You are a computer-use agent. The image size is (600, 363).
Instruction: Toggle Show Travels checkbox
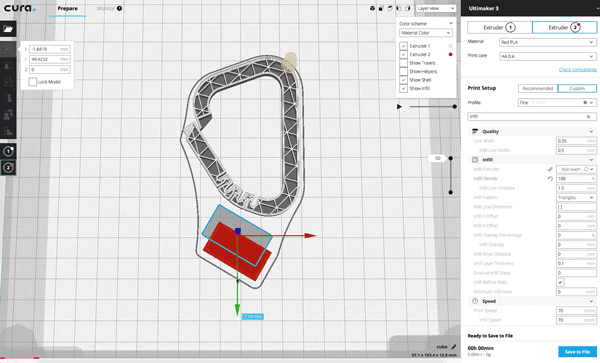(404, 63)
